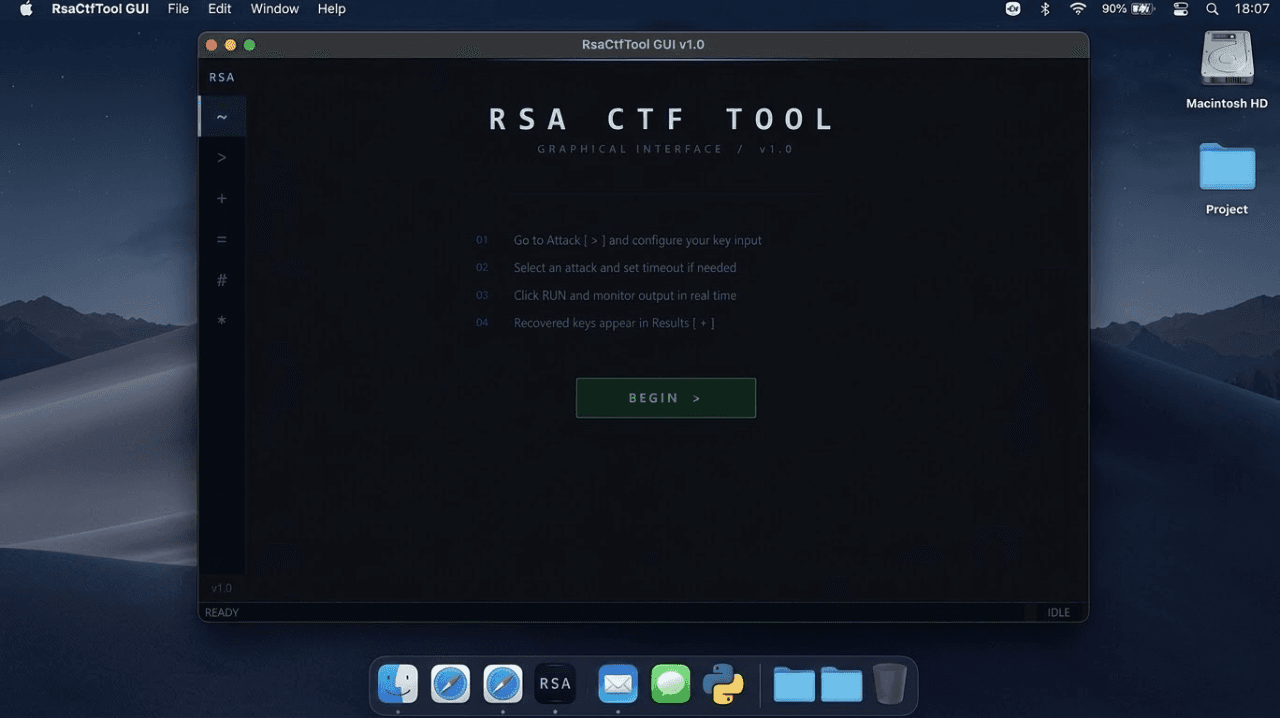Image resolution: width=1280 pixels, height=718 pixels.
Task: Click the = sidebar panel icon
Action: click(221, 239)
